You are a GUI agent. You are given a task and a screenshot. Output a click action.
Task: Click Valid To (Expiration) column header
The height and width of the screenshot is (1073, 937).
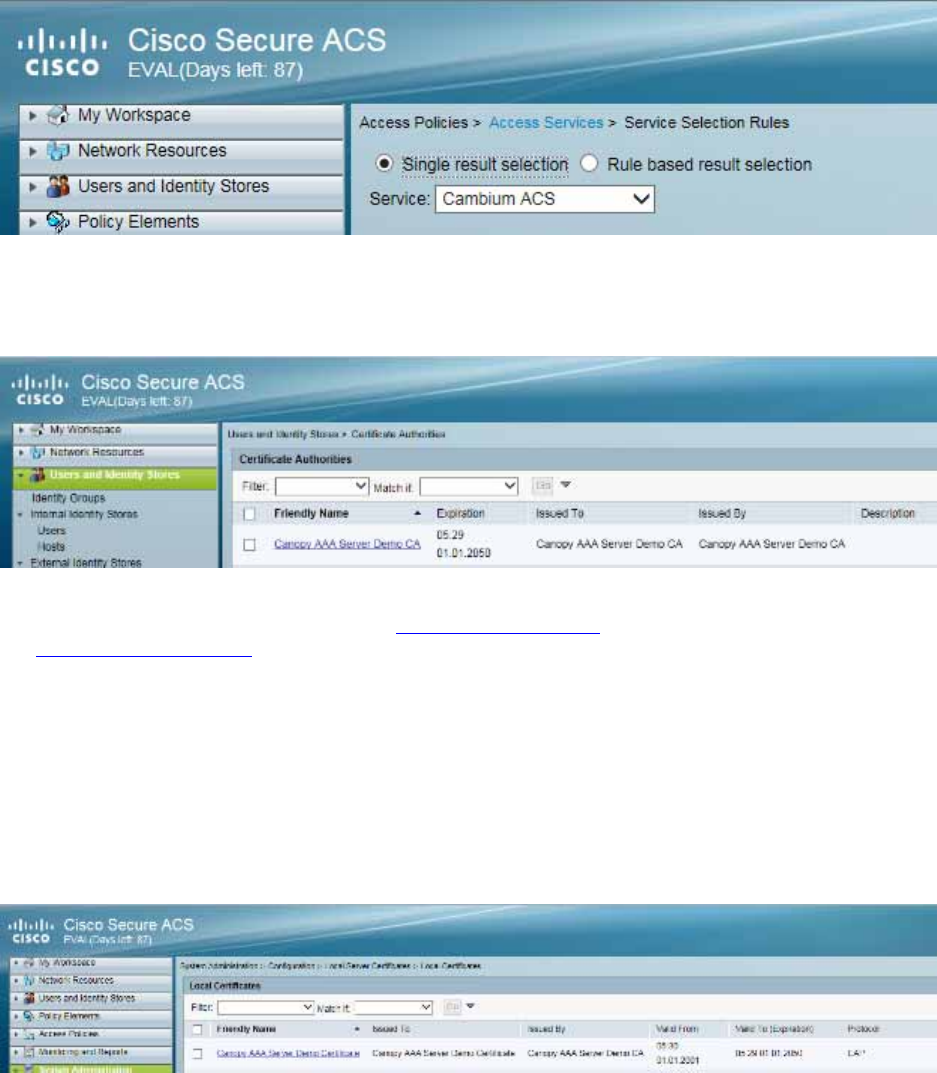774,1029
